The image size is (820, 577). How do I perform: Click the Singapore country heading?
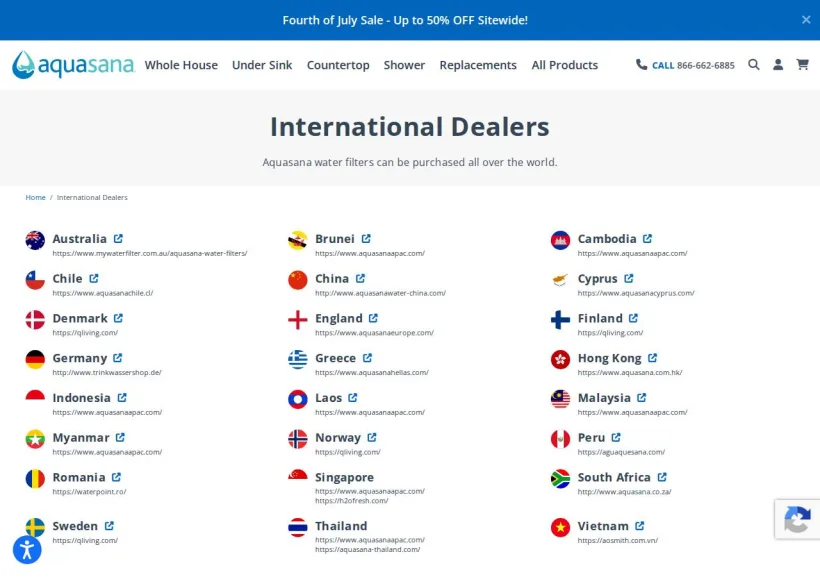[344, 477]
